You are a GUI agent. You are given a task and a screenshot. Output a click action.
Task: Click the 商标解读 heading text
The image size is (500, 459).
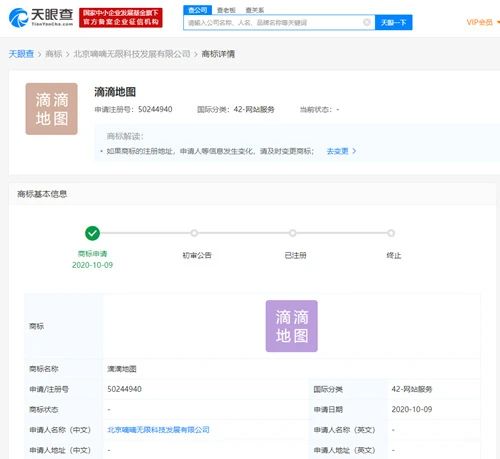pyautogui.click(x=125, y=136)
